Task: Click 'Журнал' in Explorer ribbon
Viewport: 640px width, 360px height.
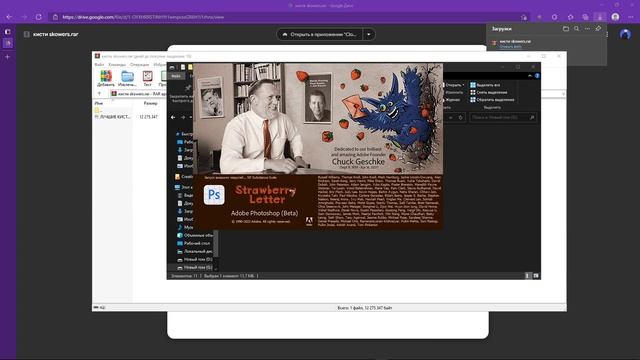Action: (453, 100)
